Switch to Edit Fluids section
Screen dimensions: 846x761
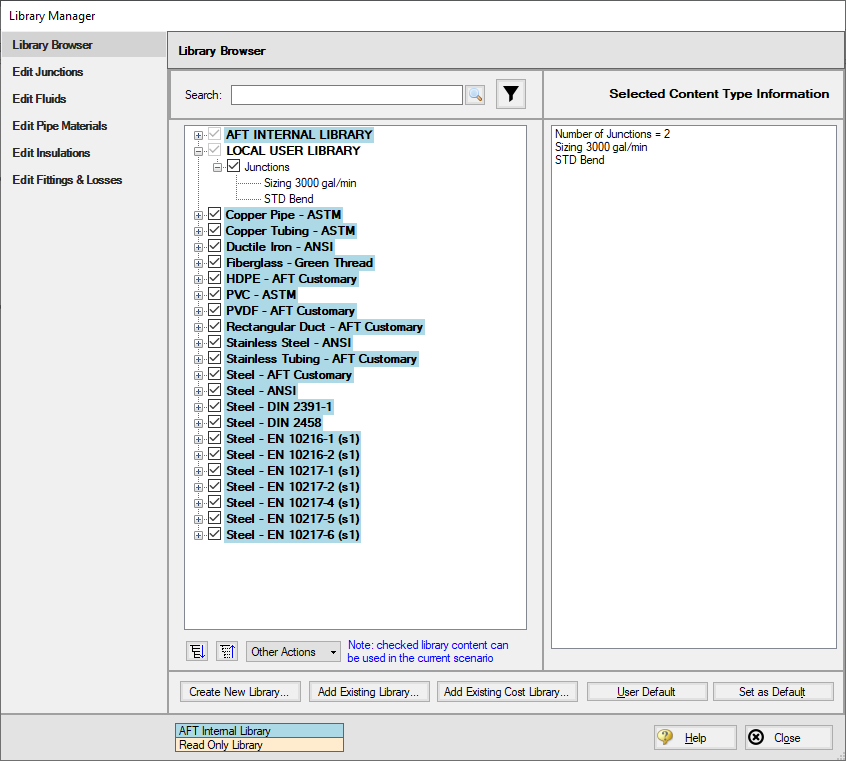[x=39, y=98]
